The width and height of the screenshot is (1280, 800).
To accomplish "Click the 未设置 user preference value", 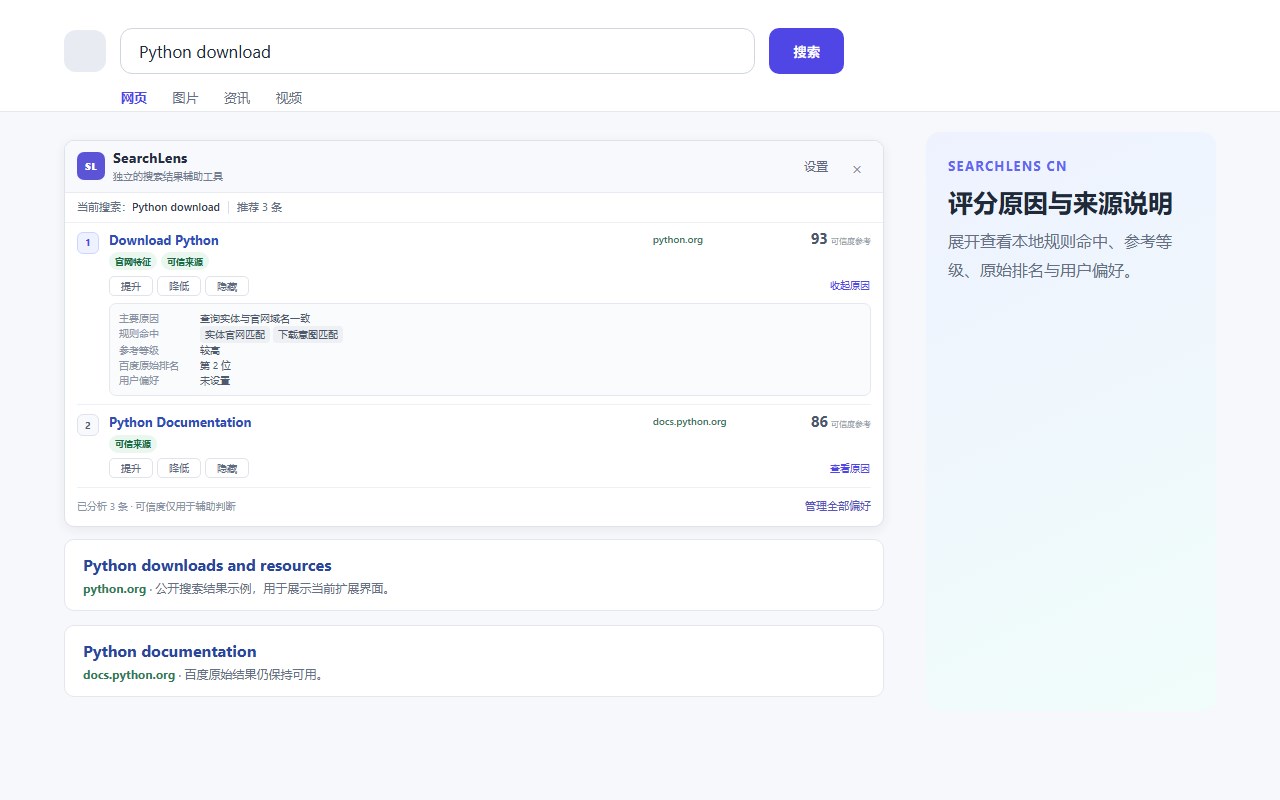I will coord(215,381).
